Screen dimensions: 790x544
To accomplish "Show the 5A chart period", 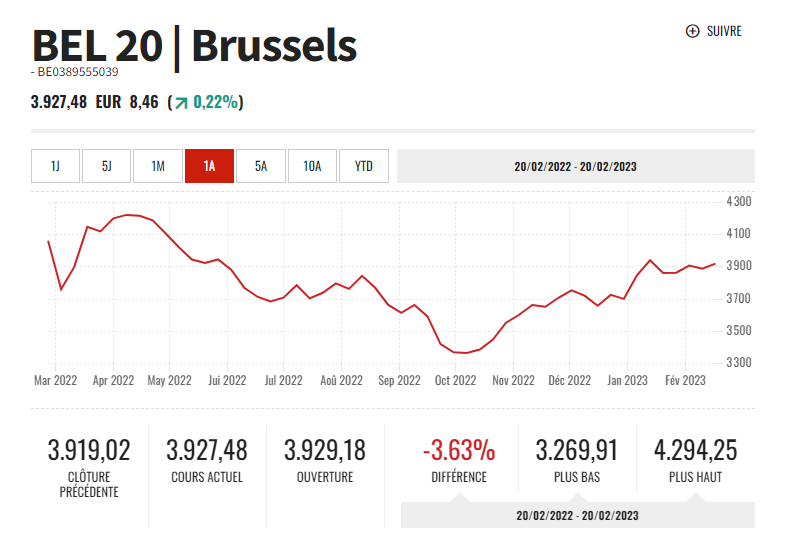I will click(261, 166).
